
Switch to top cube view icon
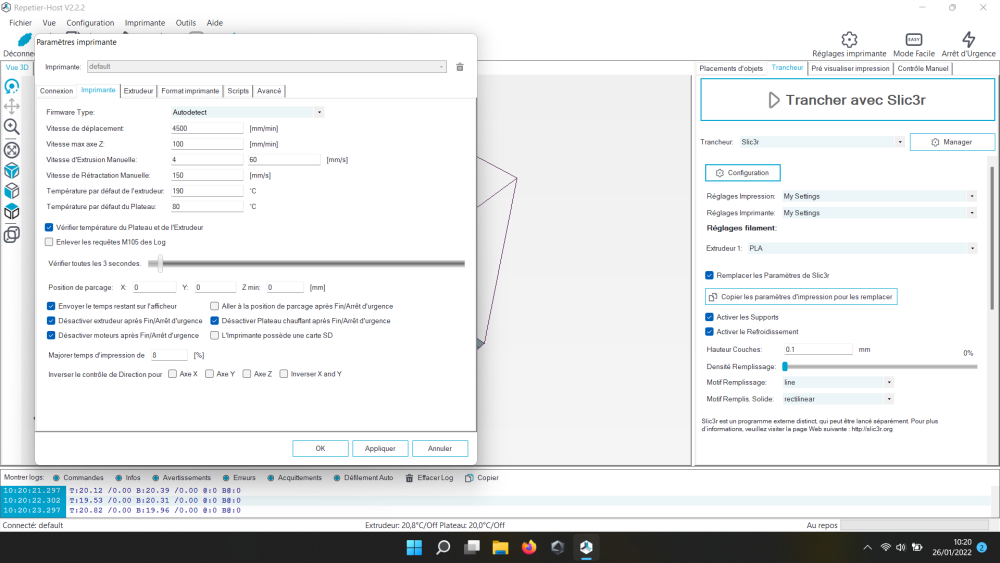11,211
